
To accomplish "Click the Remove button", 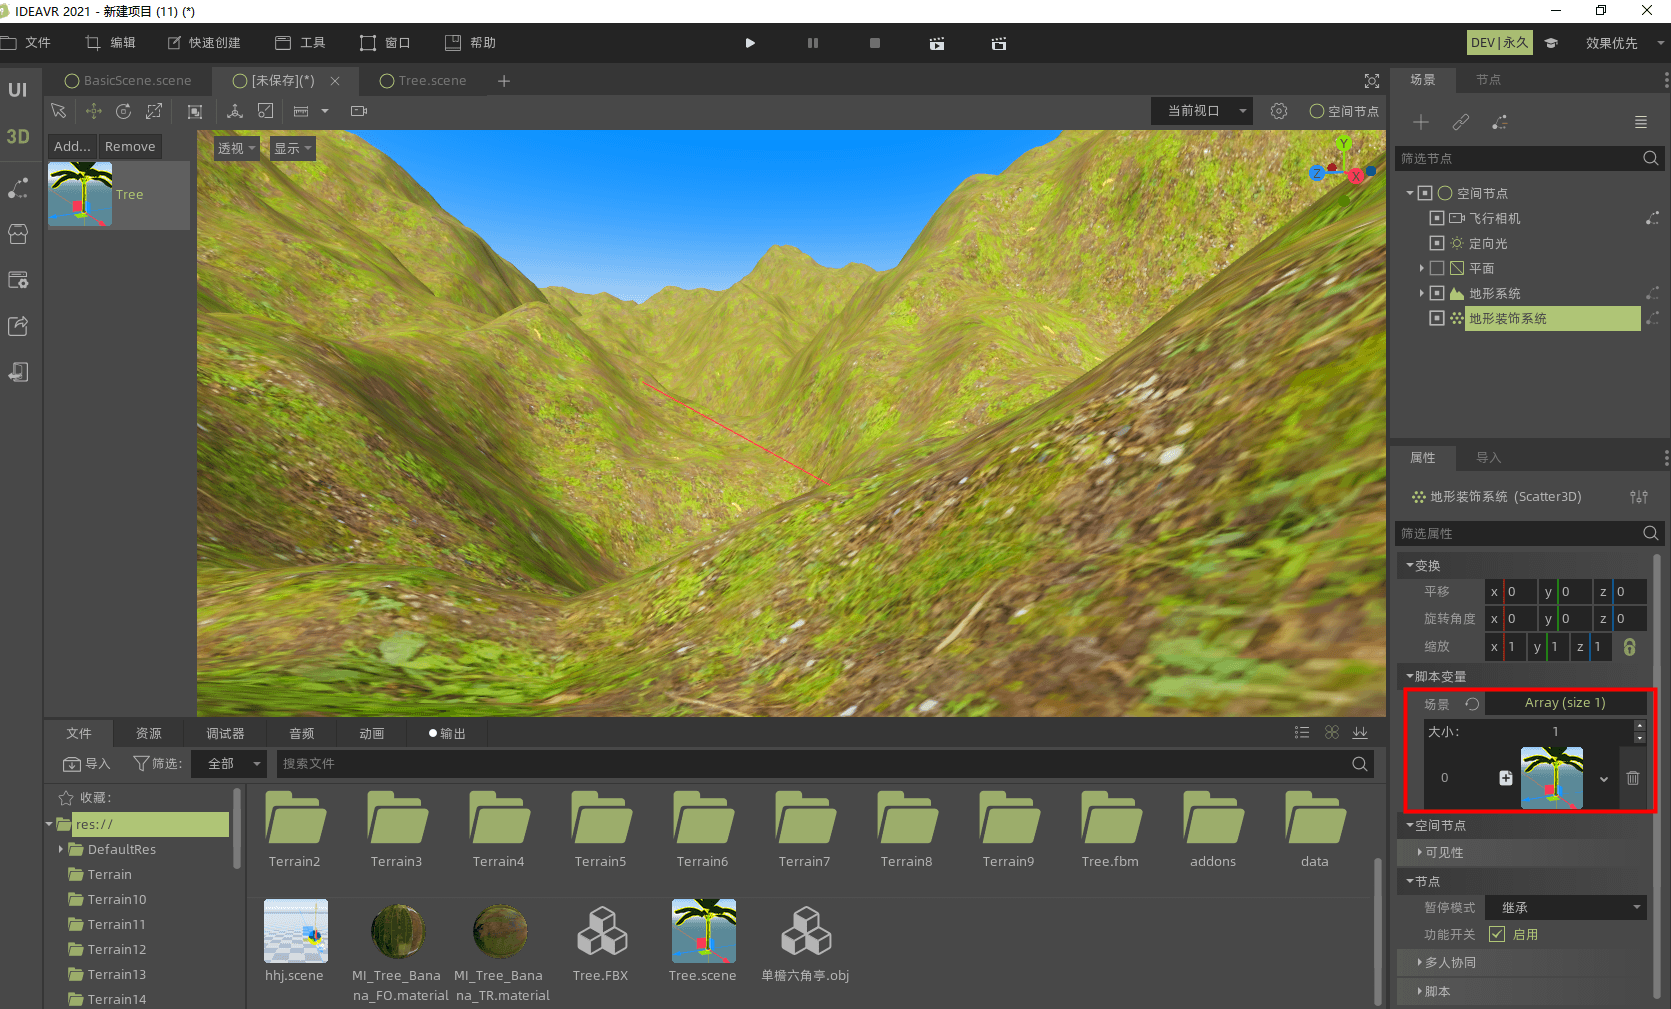I will coord(130,147).
